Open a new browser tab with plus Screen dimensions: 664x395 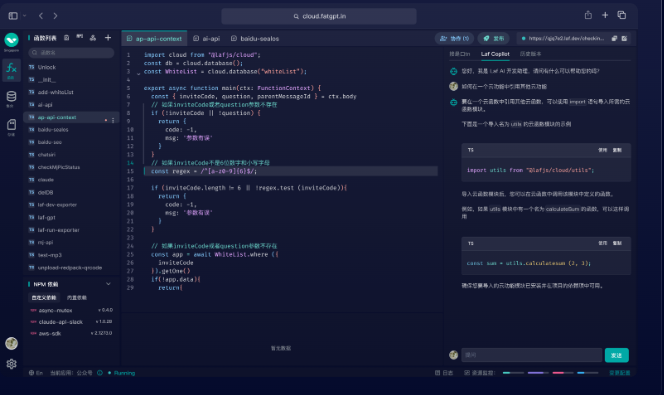(605, 15)
